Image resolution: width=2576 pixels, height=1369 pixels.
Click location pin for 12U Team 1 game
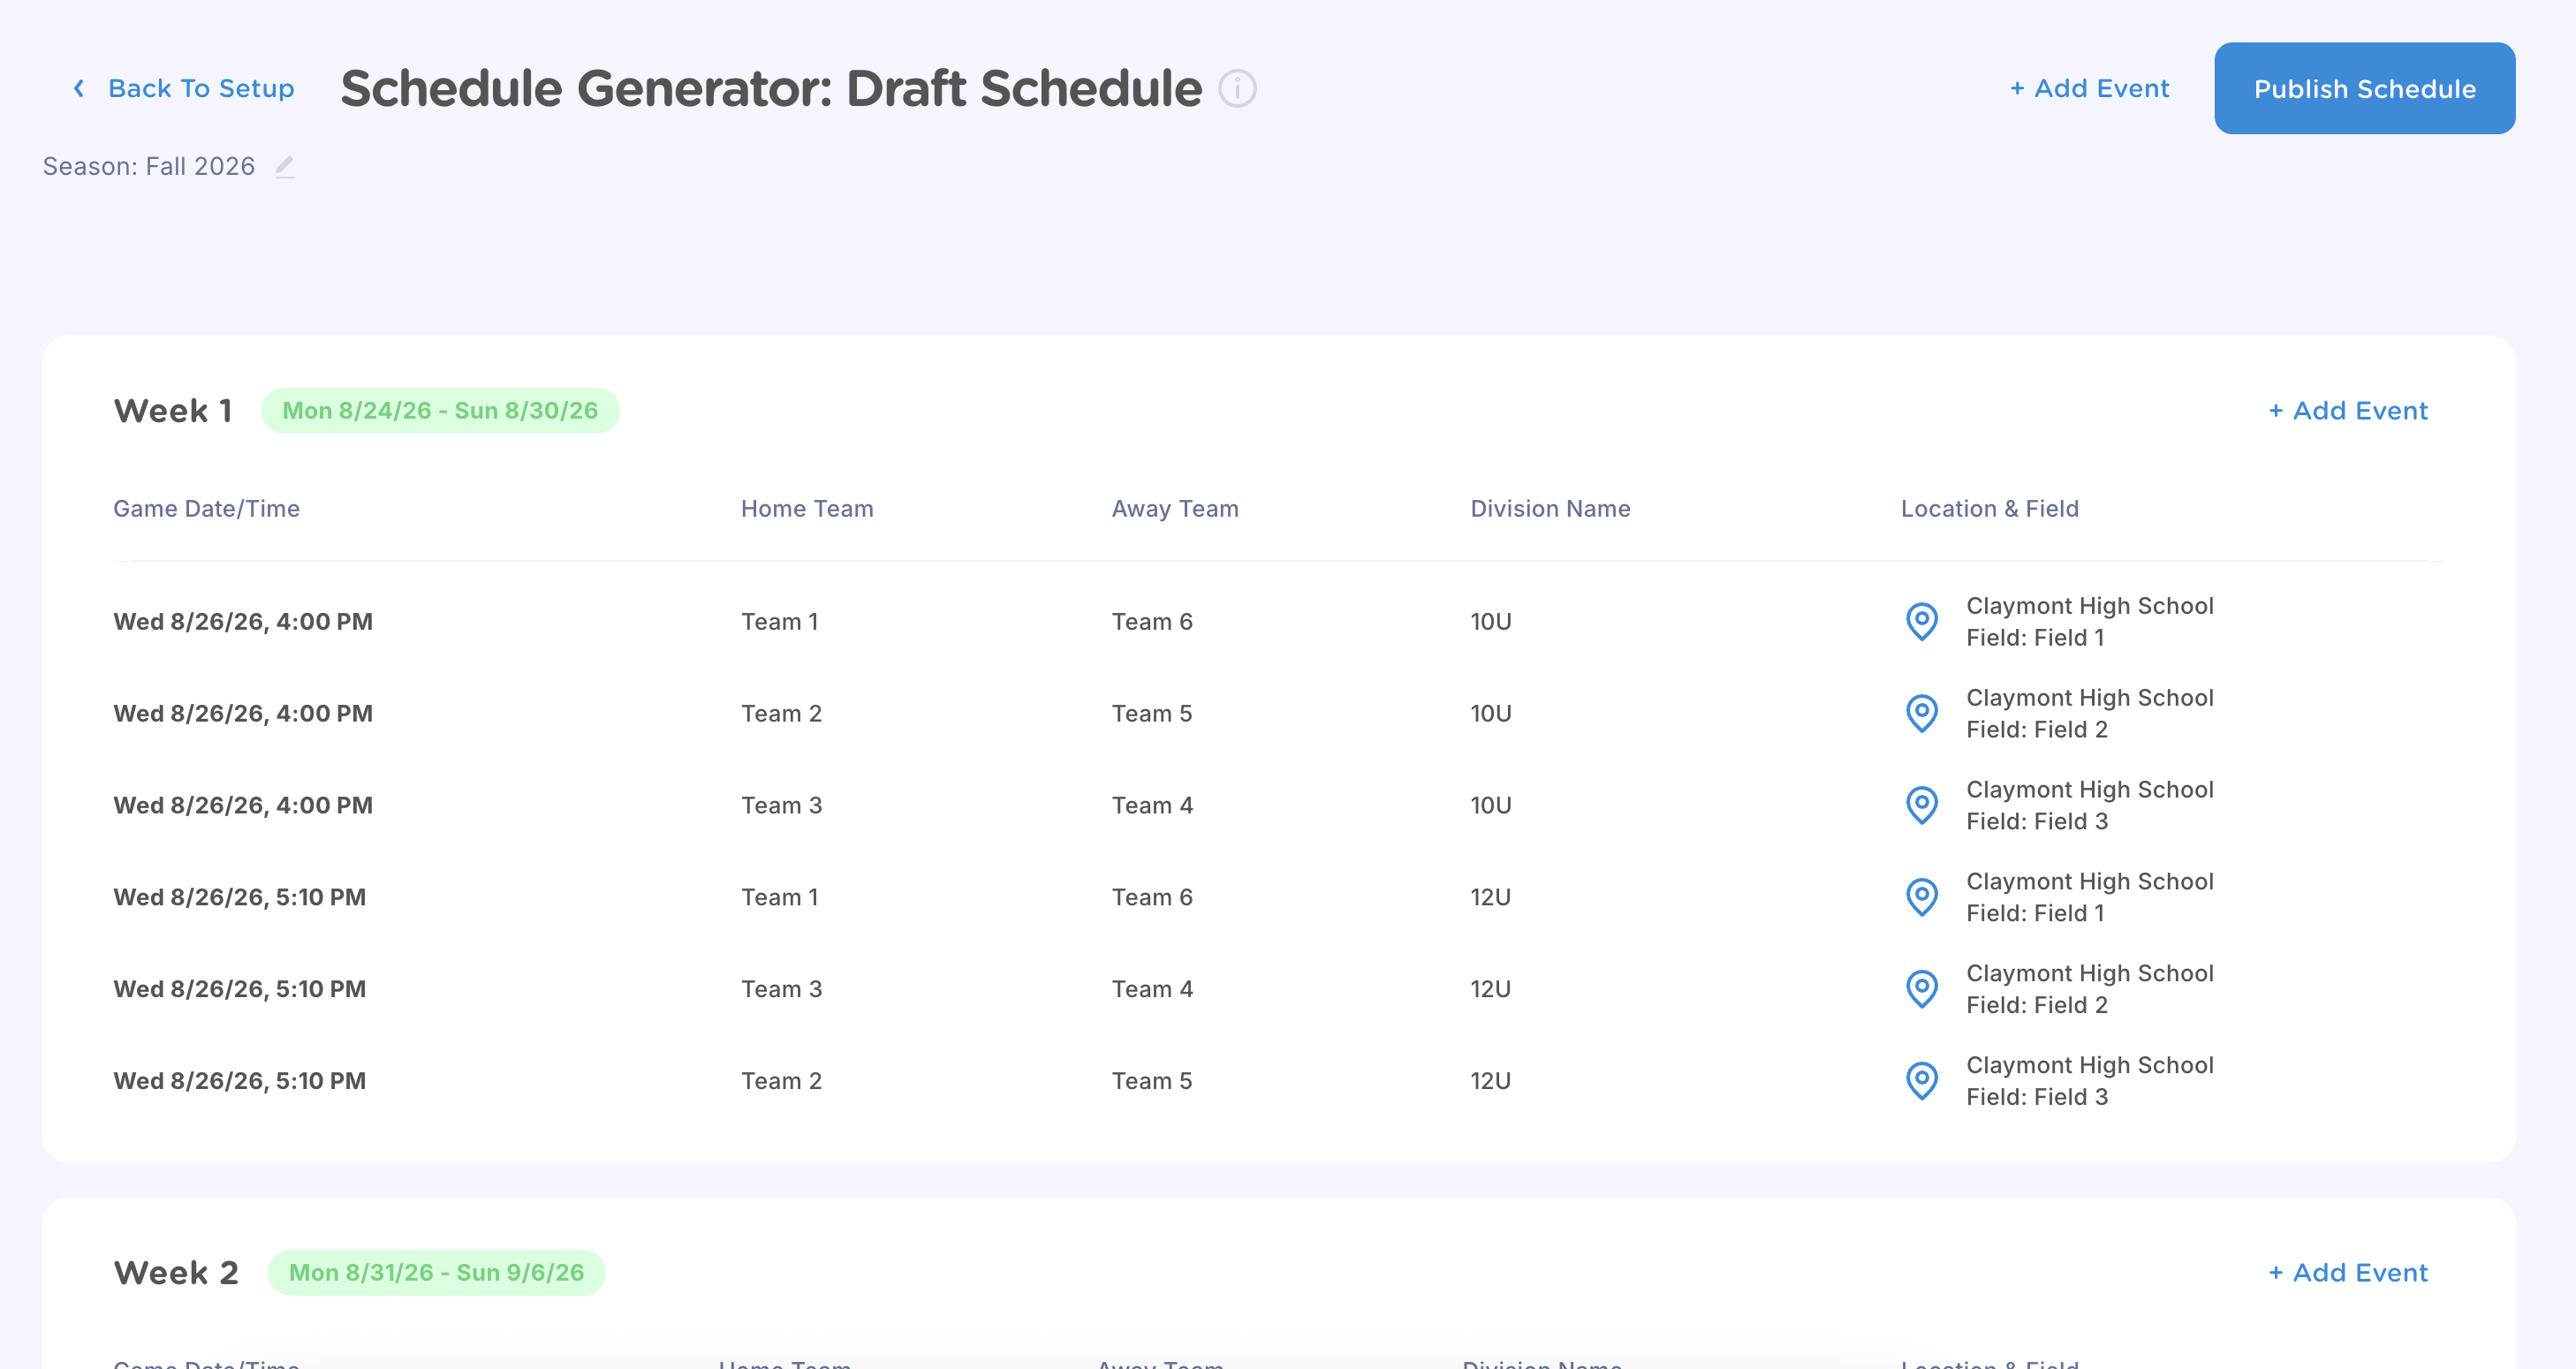[x=1921, y=897]
